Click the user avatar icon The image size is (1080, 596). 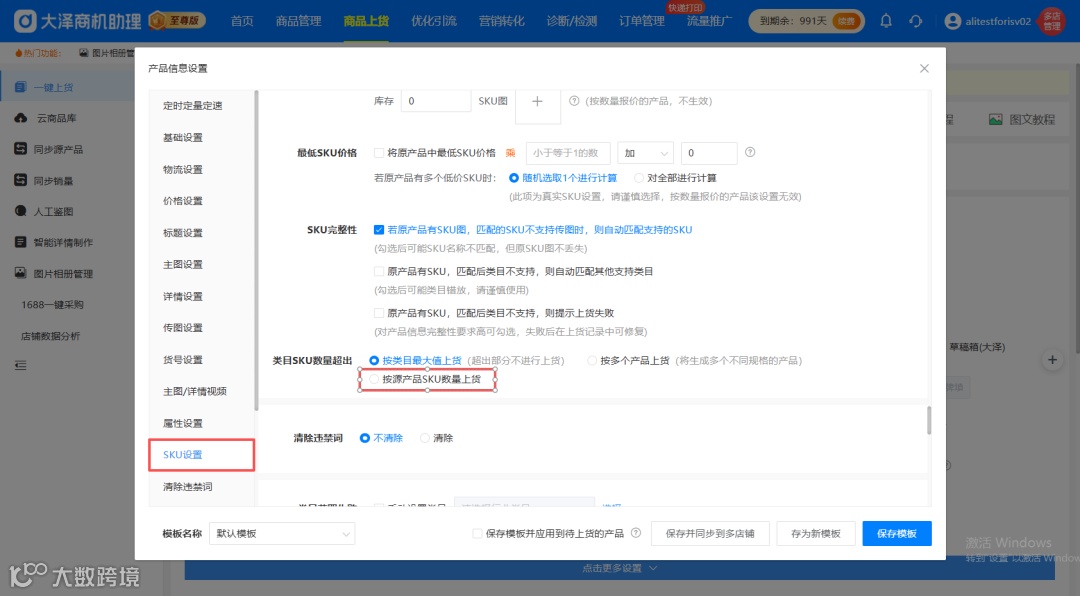[953, 21]
